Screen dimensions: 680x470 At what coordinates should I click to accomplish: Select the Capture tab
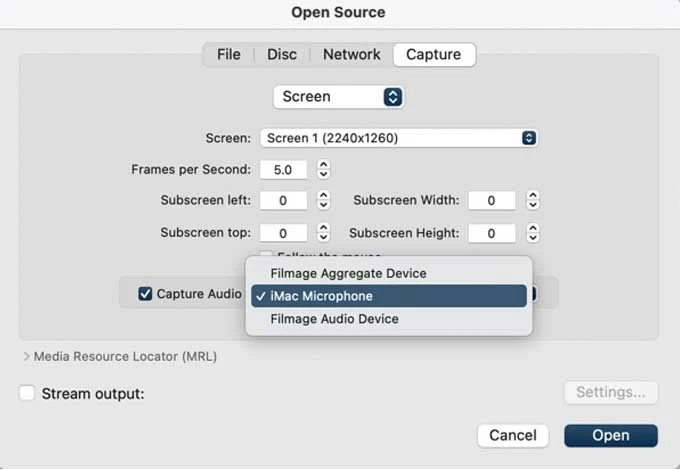coord(434,55)
